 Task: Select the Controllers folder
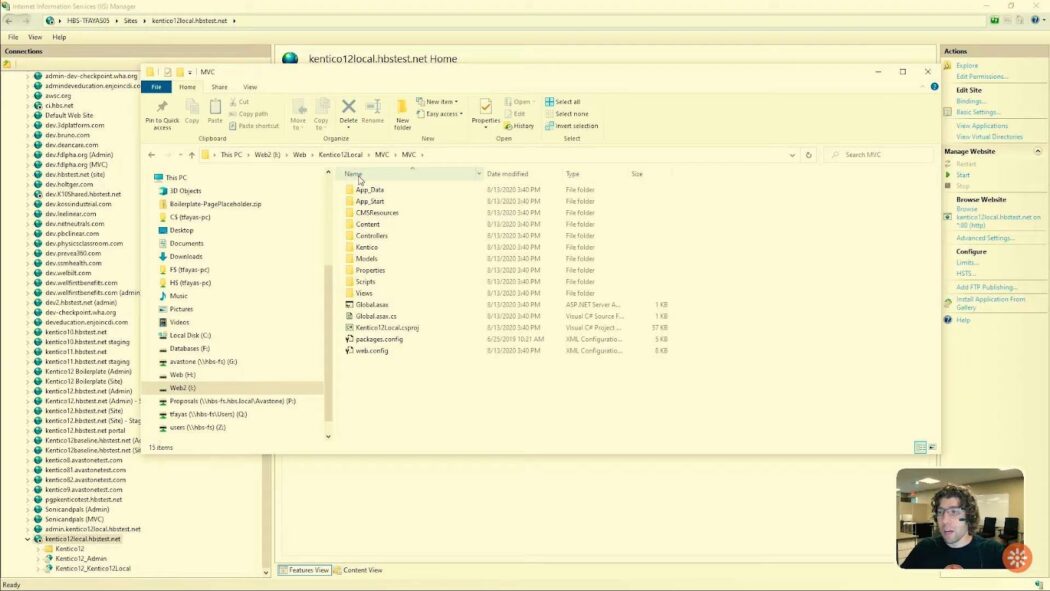[x=372, y=236]
